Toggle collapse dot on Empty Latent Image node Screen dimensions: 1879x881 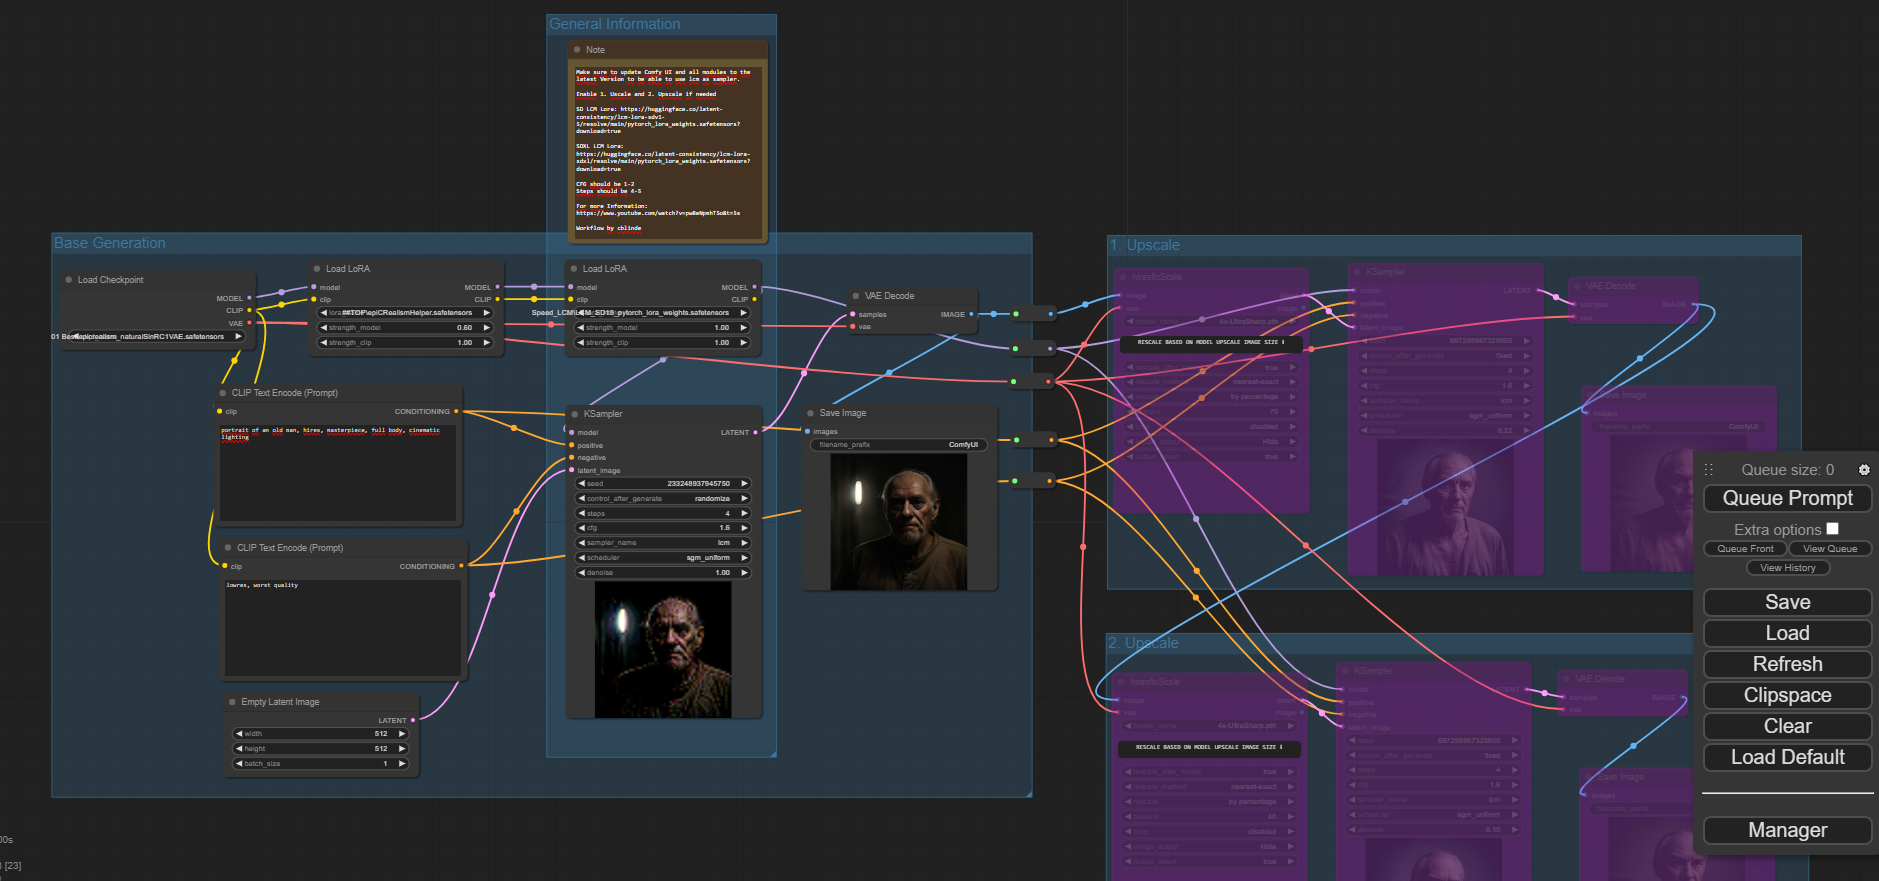(232, 702)
